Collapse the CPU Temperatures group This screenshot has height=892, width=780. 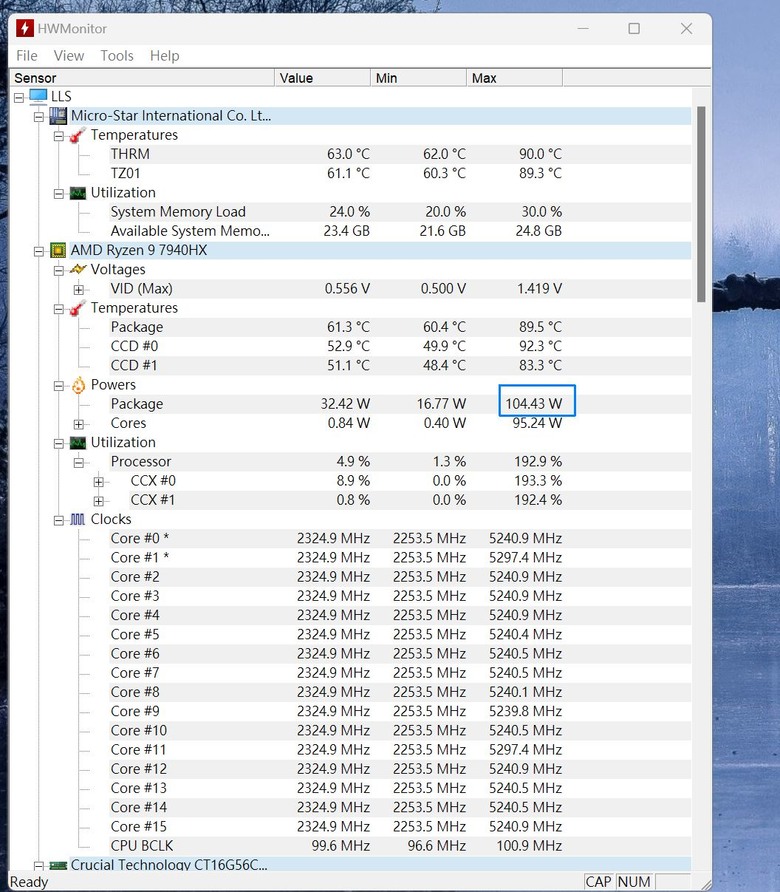[59, 309]
